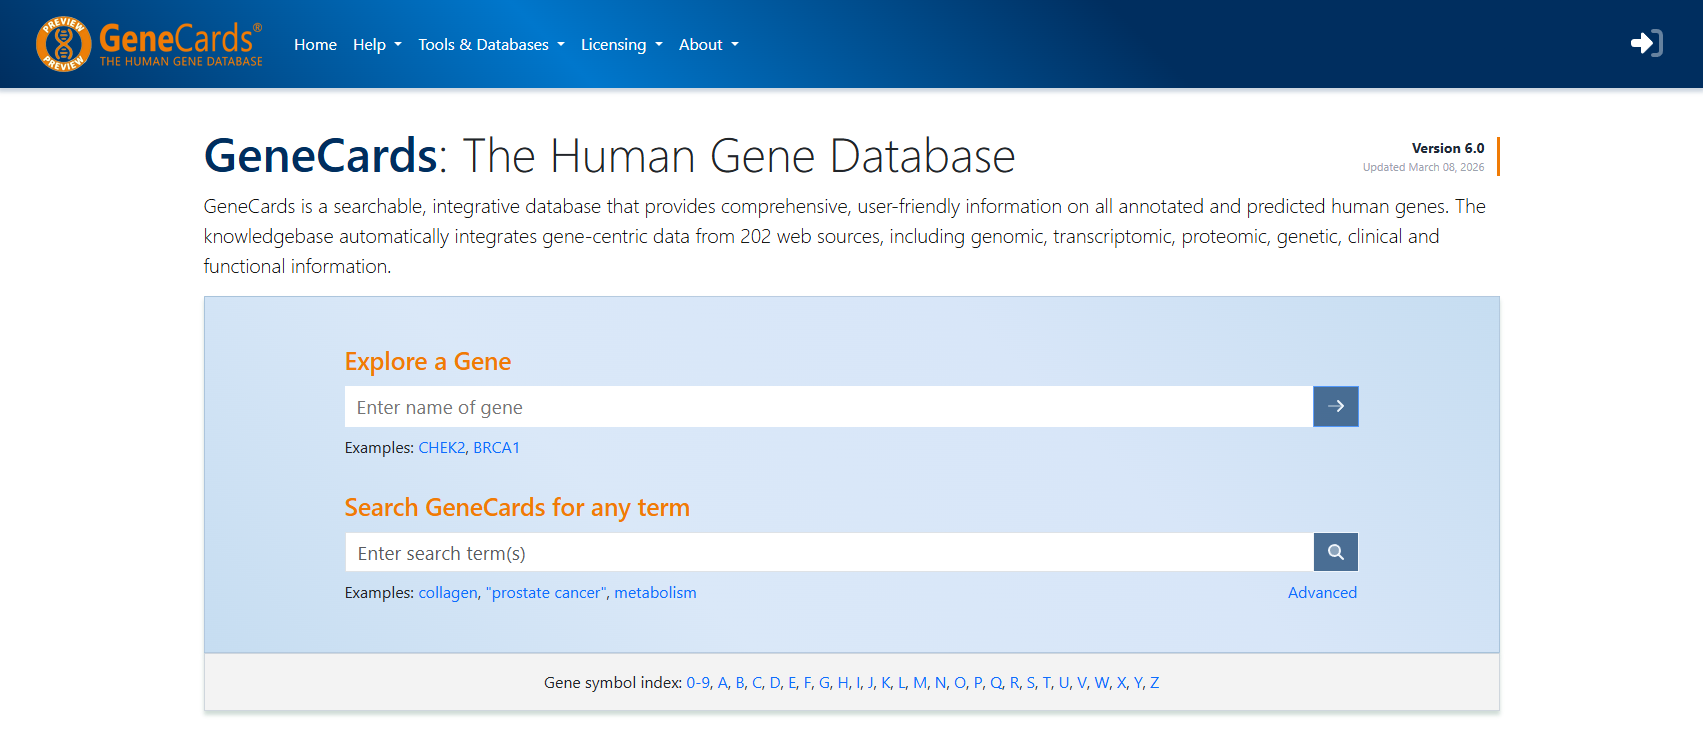Expand Tools & Databases dropdown

coord(491,44)
